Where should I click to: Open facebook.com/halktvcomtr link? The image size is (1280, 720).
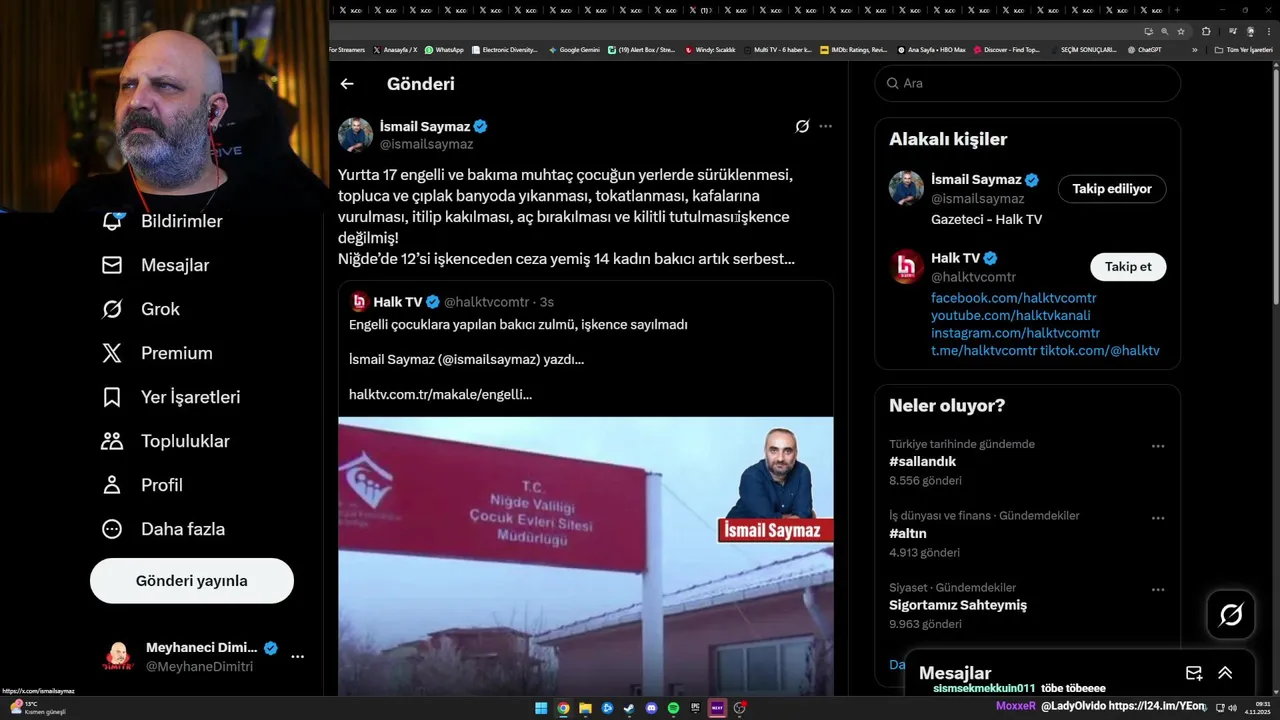tap(1013, 298)
